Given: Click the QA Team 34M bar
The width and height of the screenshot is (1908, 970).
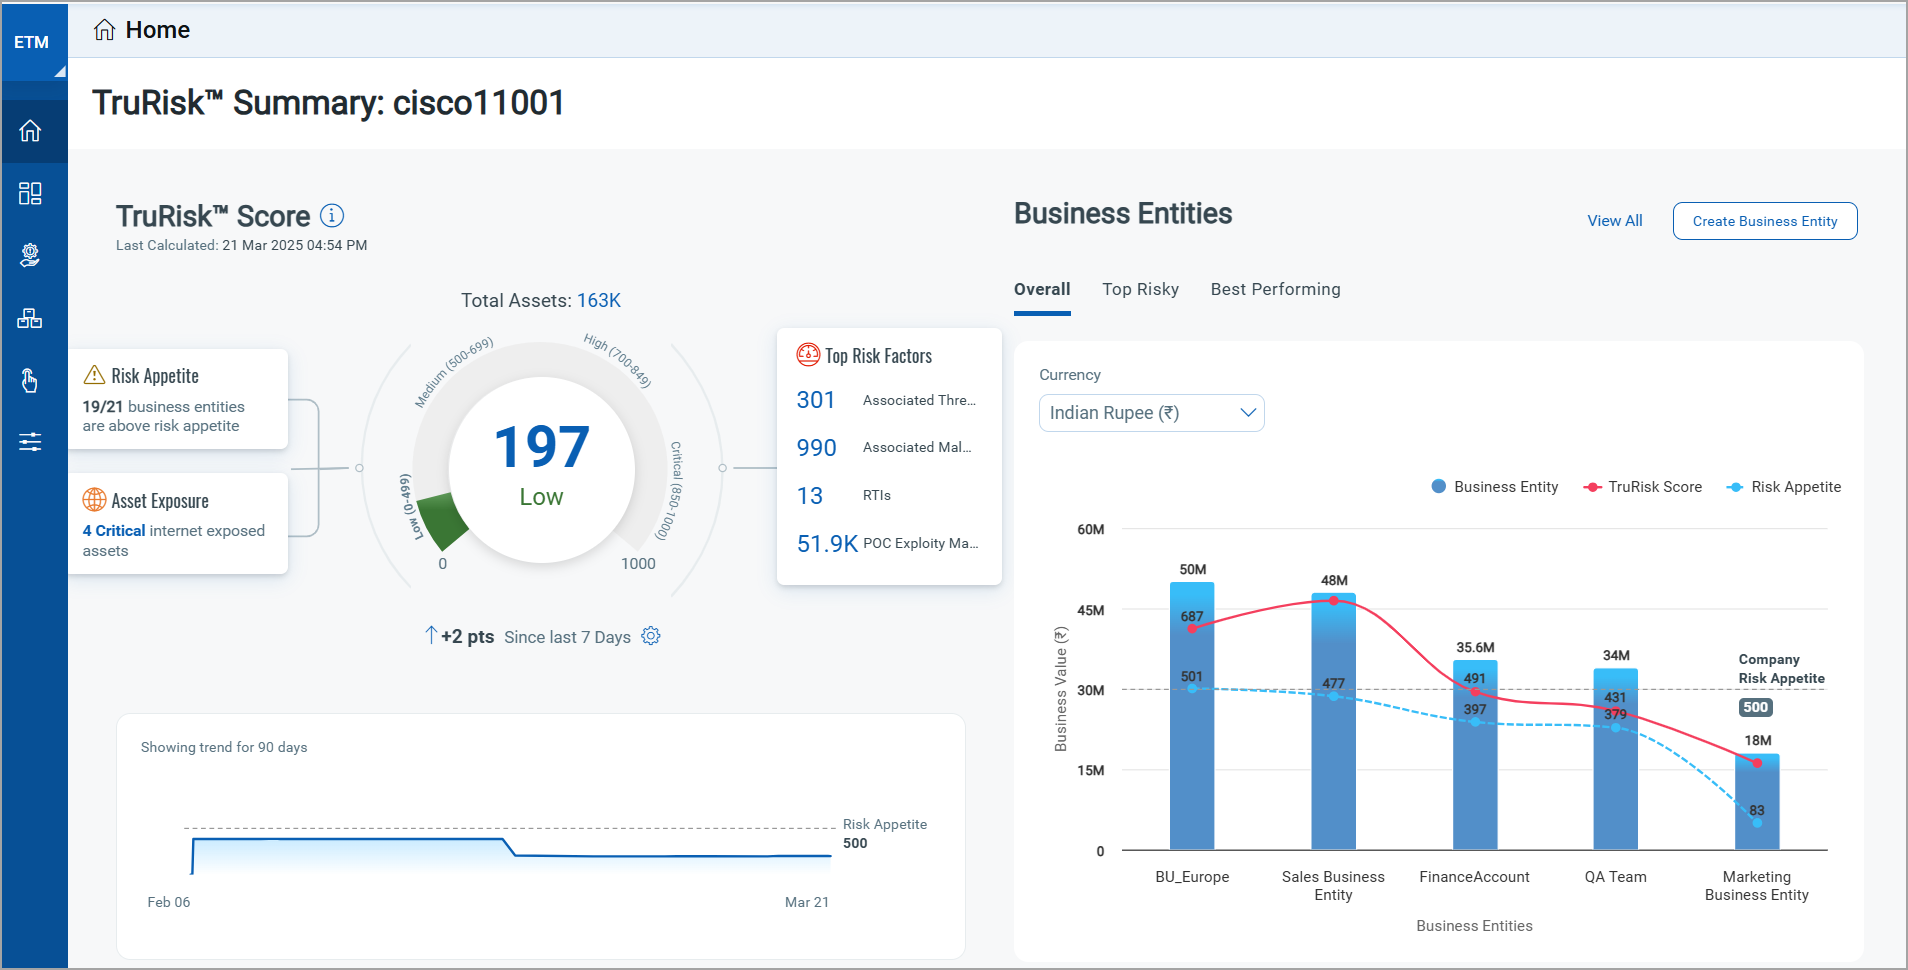Looking at the screenshot, I should click(1616, 759).
